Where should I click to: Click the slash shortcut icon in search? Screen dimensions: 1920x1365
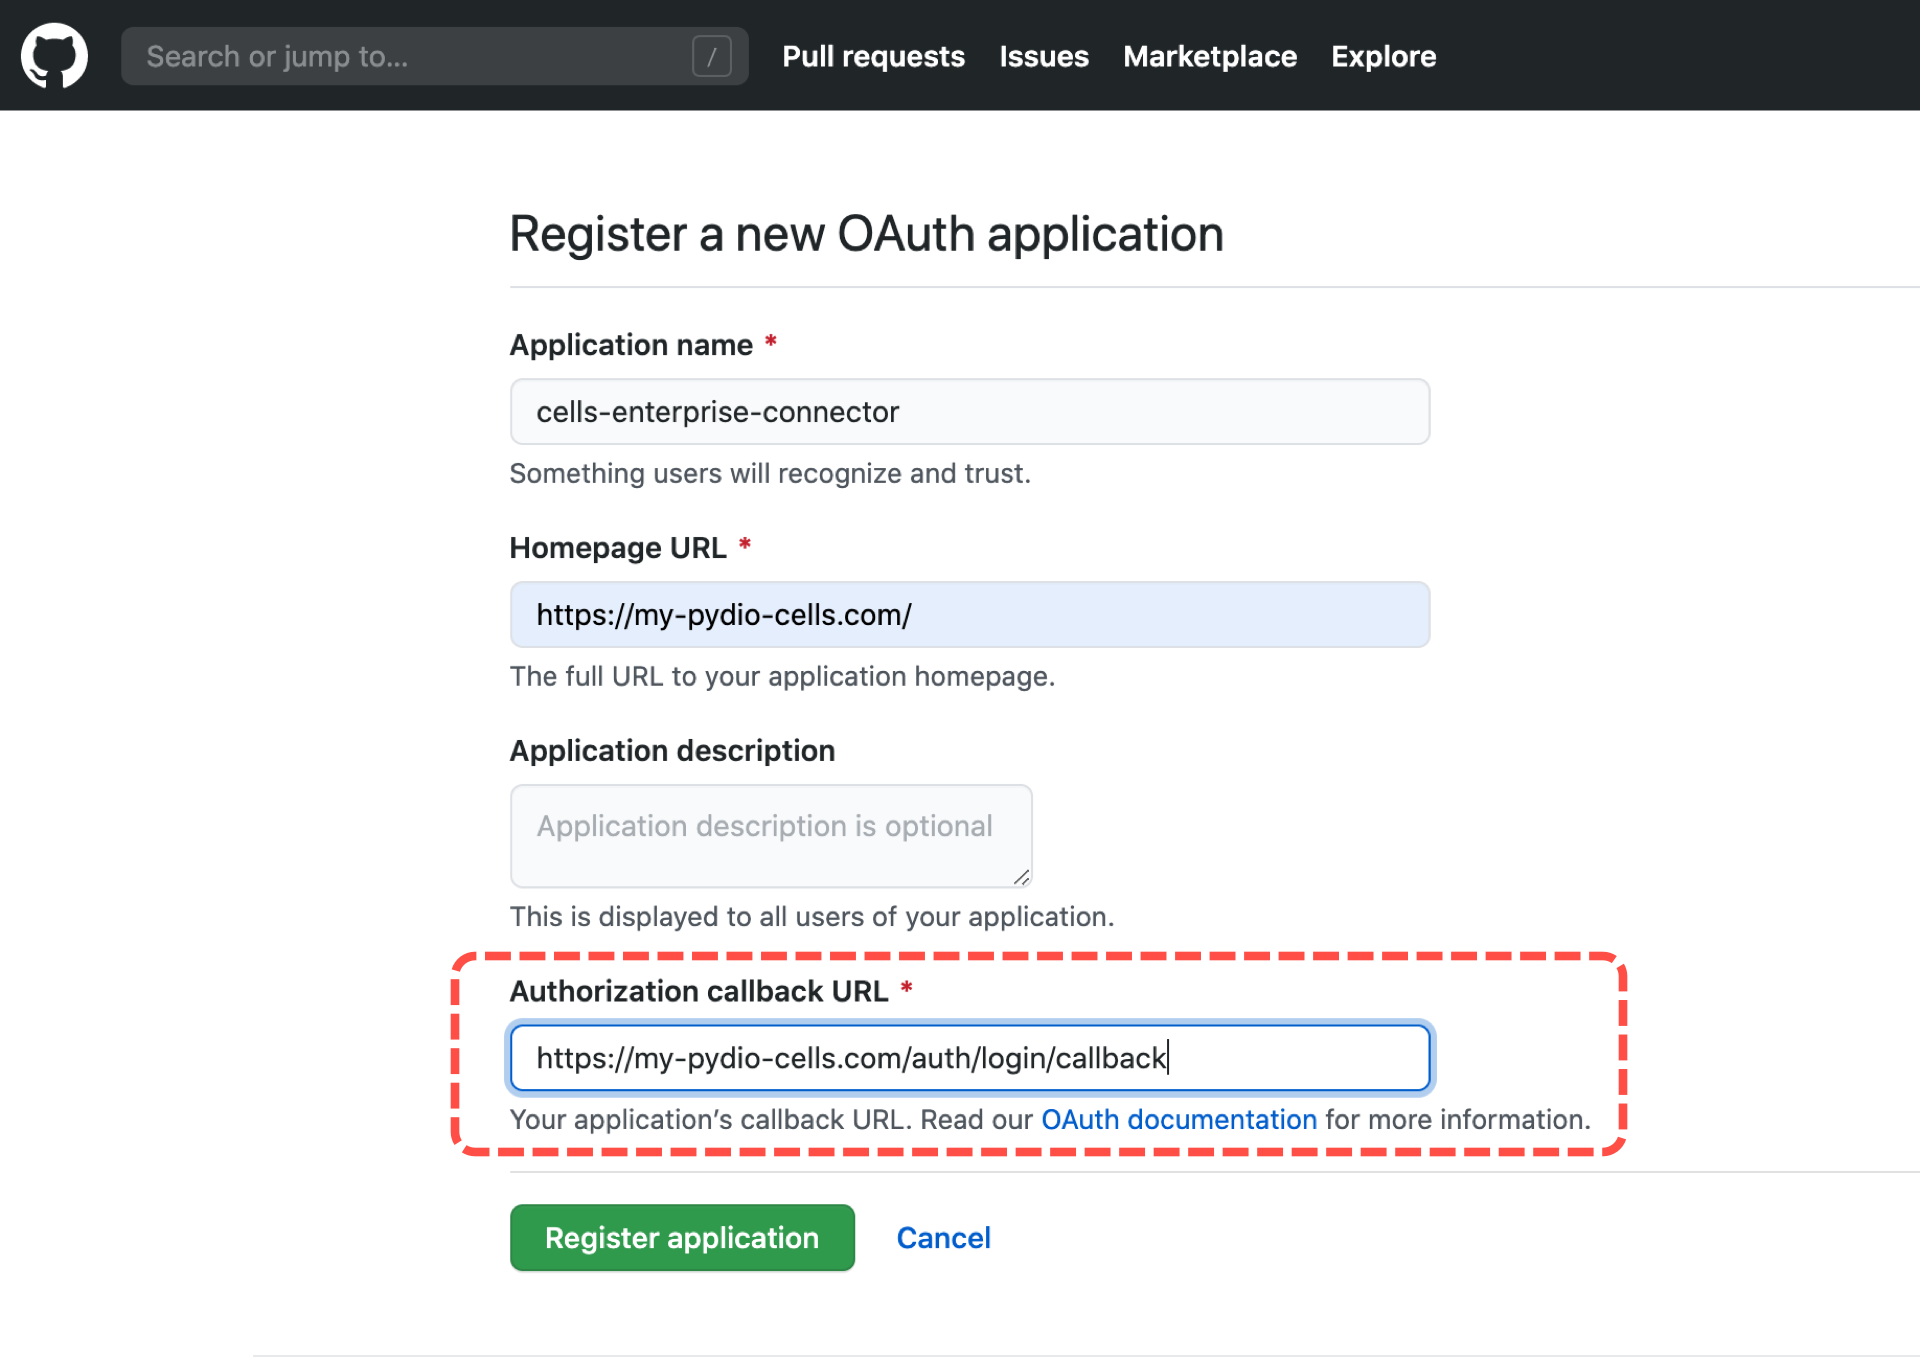pos(711,56)
